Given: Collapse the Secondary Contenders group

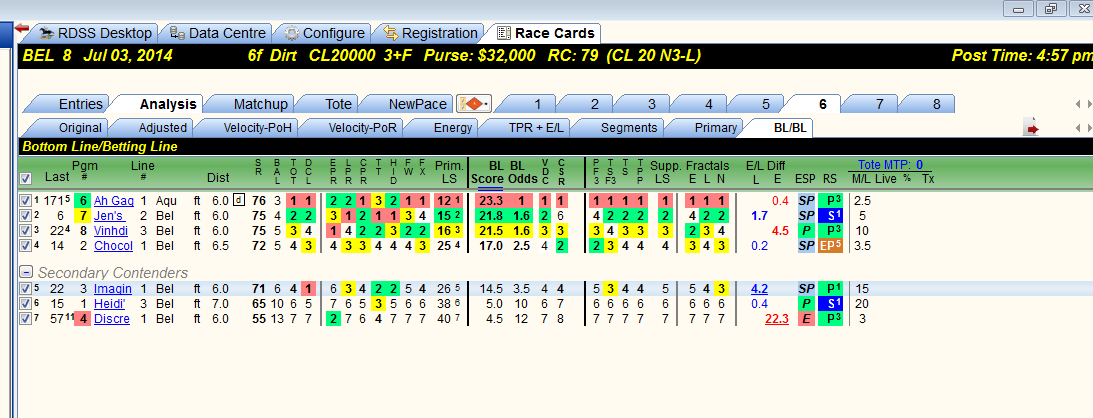Looking at the screenshot, I should click(26, 272).
